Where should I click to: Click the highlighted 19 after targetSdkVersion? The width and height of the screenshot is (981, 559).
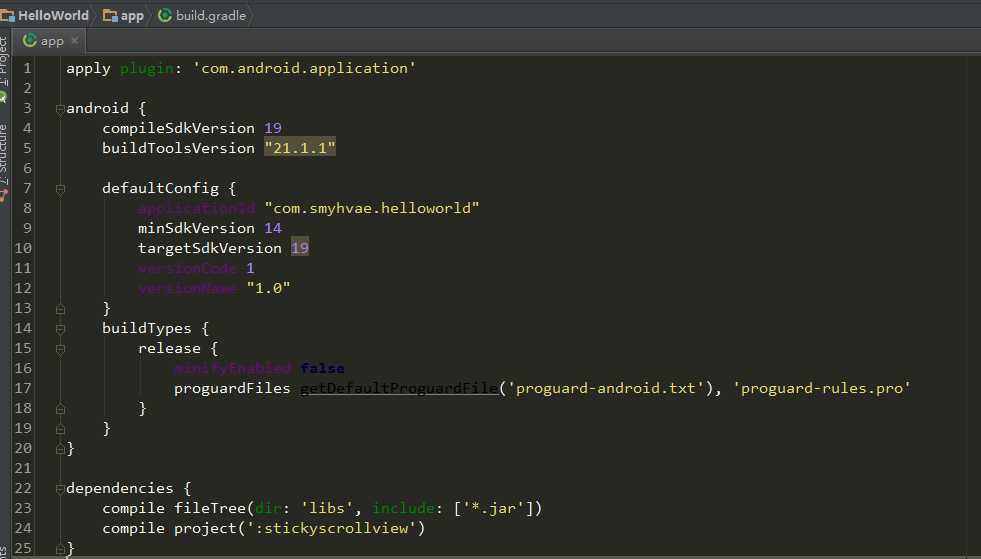click(x=300, y=248)
